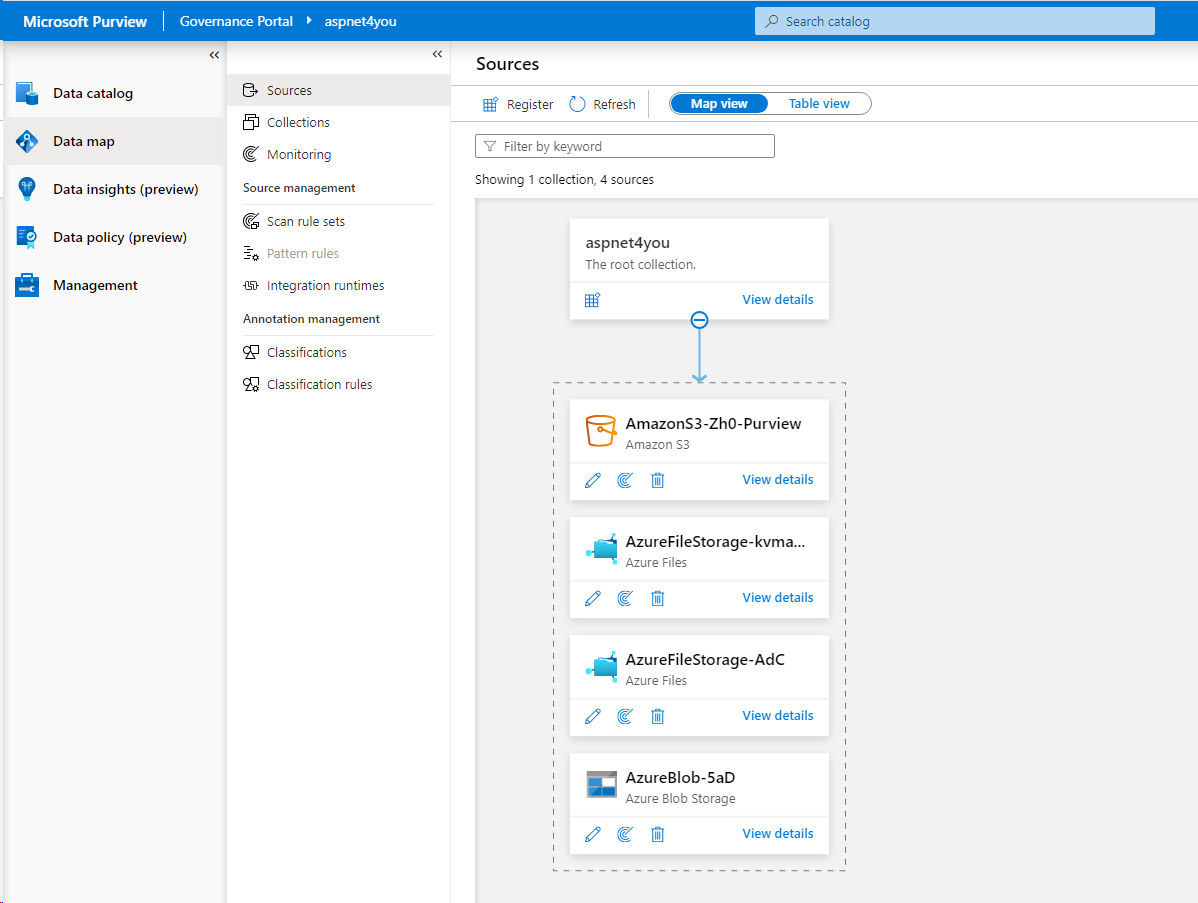The image size is (1198, 903).
Task: Edit the AzureFileStorage-AdC source
Action: pos(593,716)
